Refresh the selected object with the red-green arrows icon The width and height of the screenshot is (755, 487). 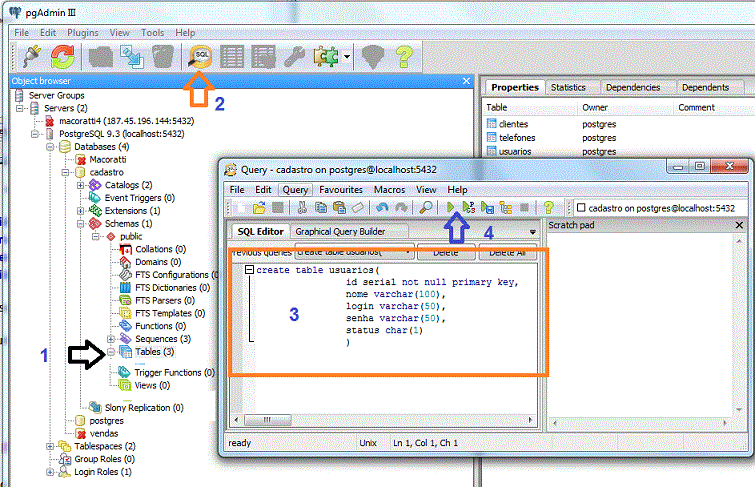coord(63,56)
